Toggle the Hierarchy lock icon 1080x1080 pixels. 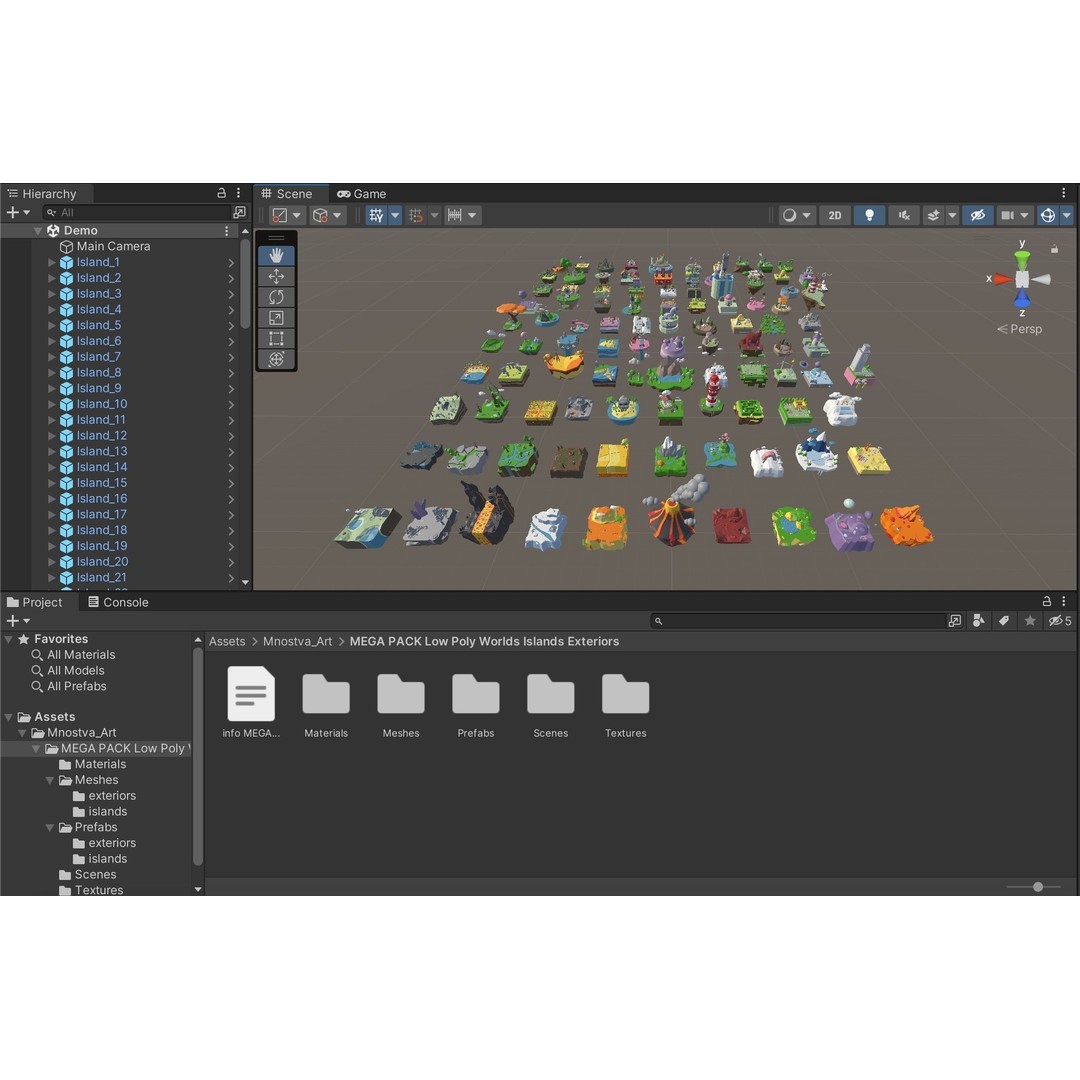click(221, 193)
